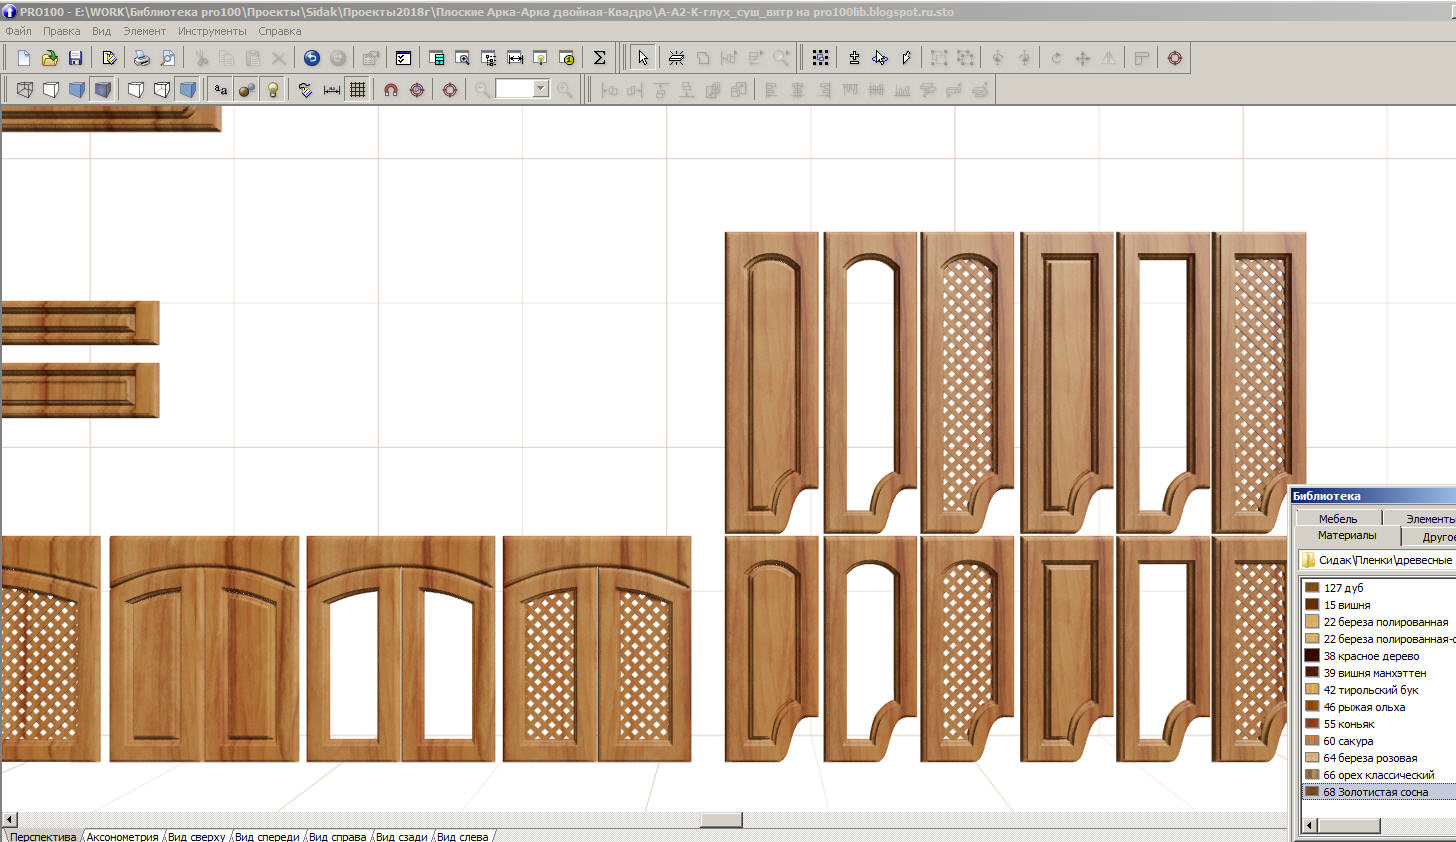This screenshot has height=842, width=1456.
Task: Open zoom level dropdown box
Action: (541, 89)
